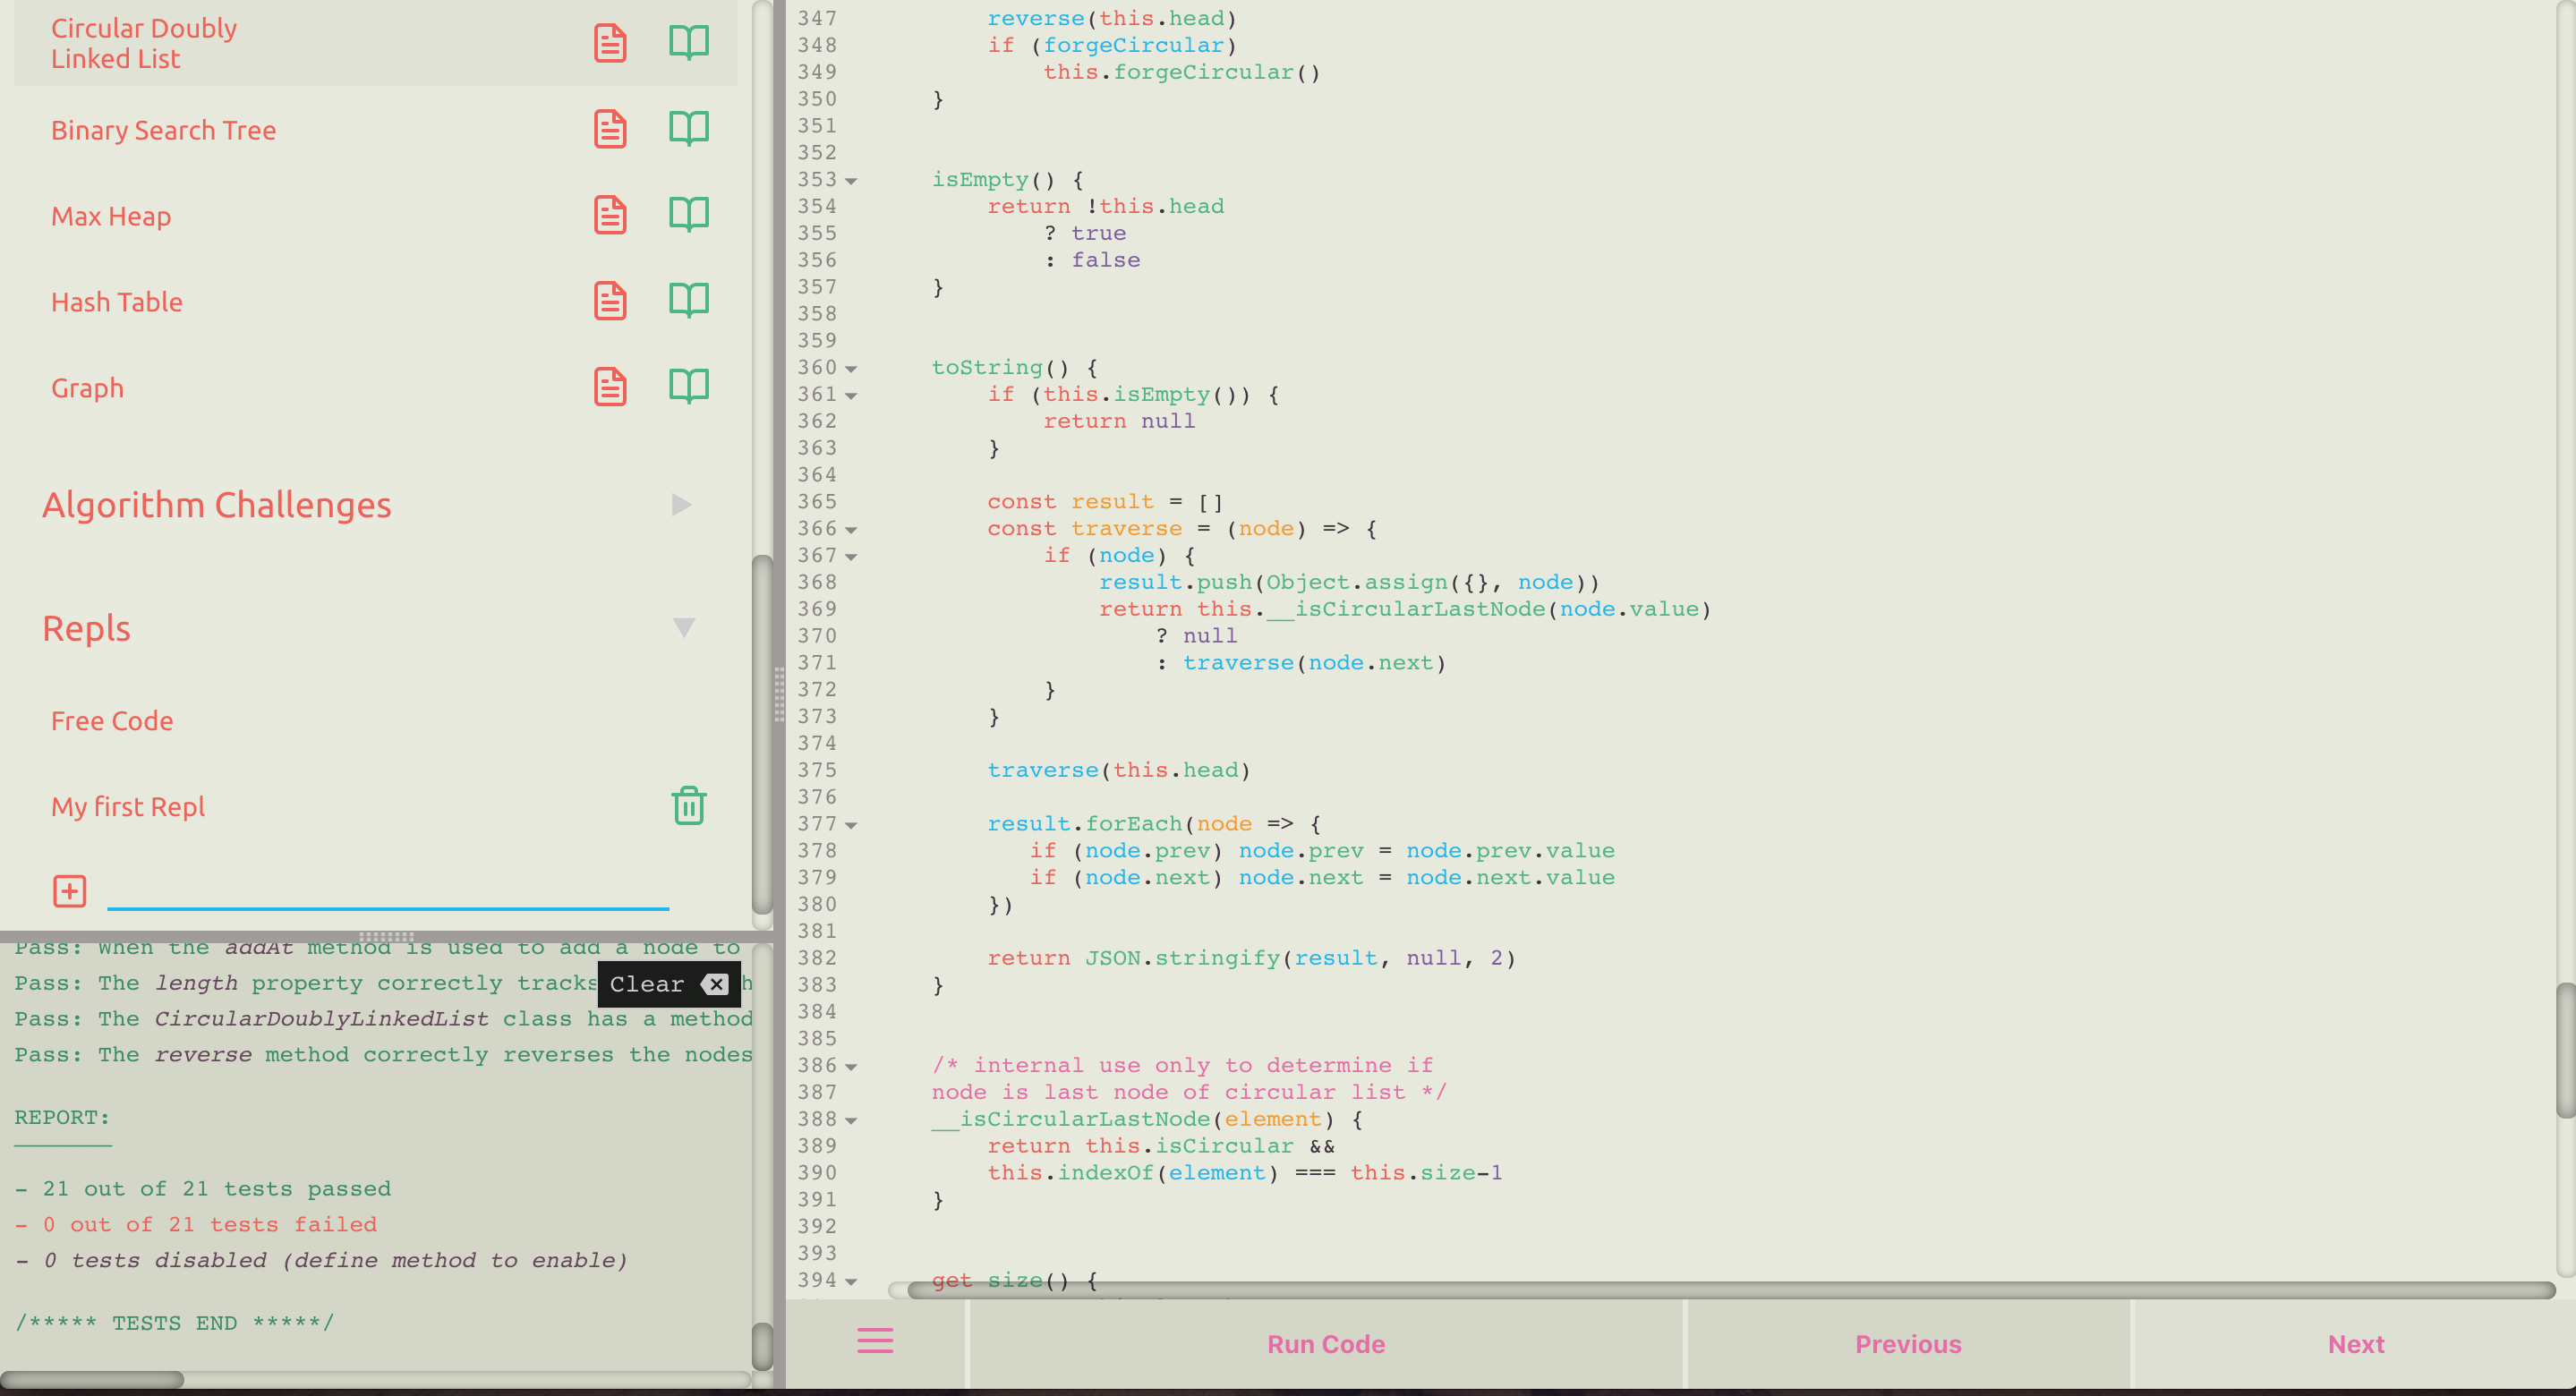The image size is (2576, 1396).
Task: Open Hash Table challenge
Action: coord(117,302)
